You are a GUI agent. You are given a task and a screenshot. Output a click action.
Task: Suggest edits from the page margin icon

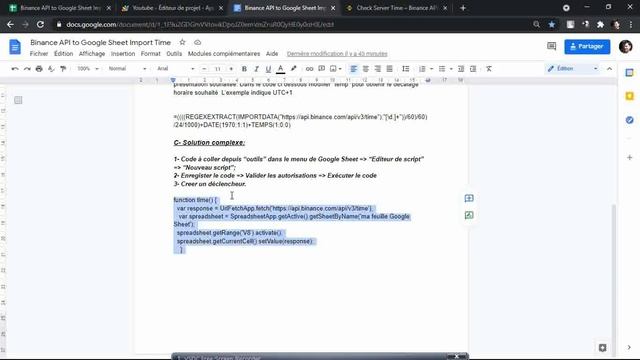pyautogui.click(x=469, y=215)
